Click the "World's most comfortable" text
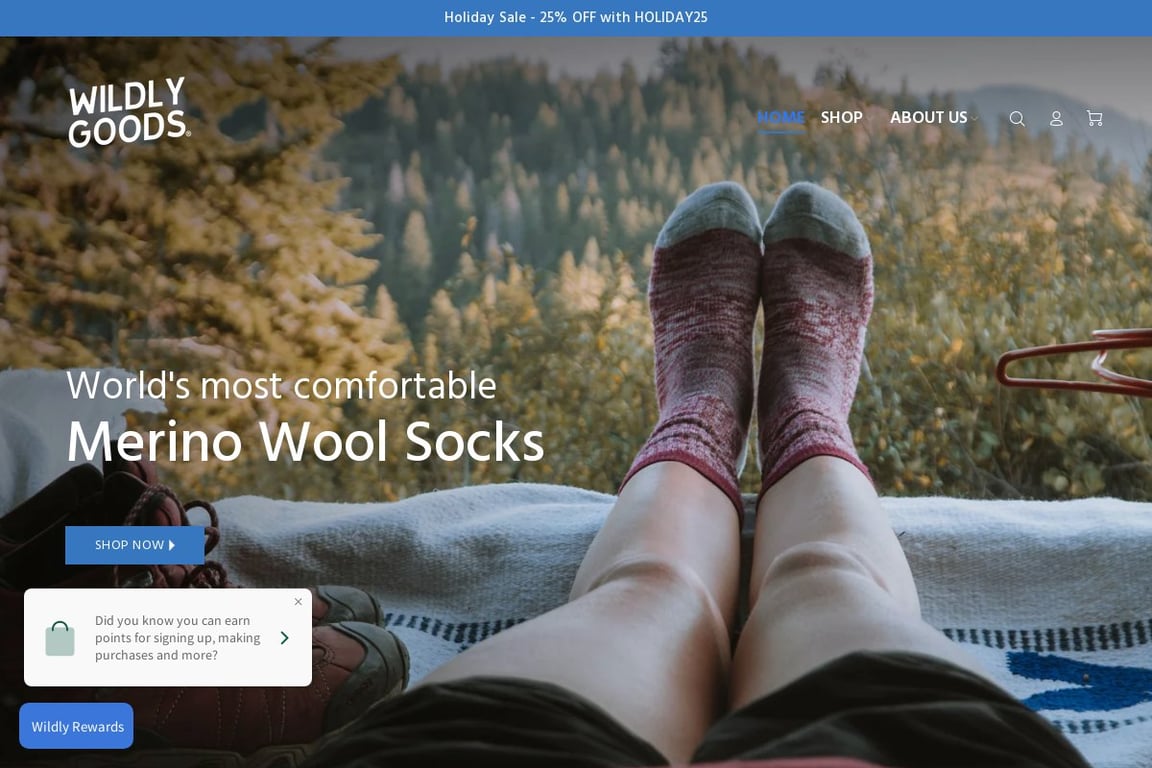The height and width of the screenshot is (768, 1152). (281, 385)
